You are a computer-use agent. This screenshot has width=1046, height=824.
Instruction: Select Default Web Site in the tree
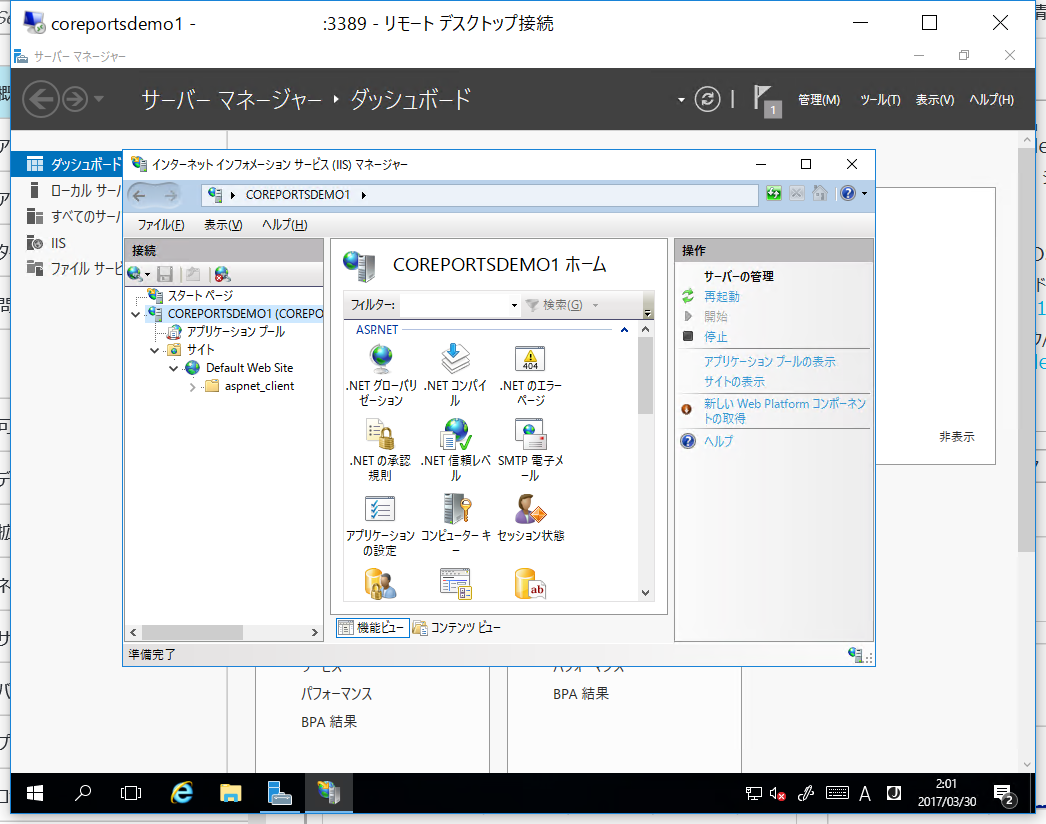pyautogui.click(x=249, y=368)
